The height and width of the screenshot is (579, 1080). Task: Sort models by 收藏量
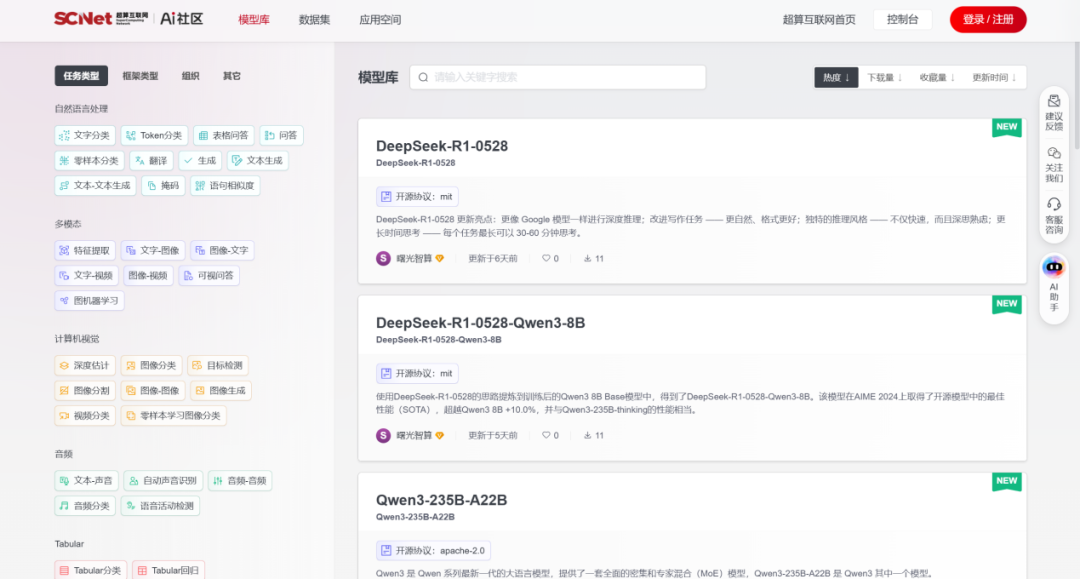(937, 78)
